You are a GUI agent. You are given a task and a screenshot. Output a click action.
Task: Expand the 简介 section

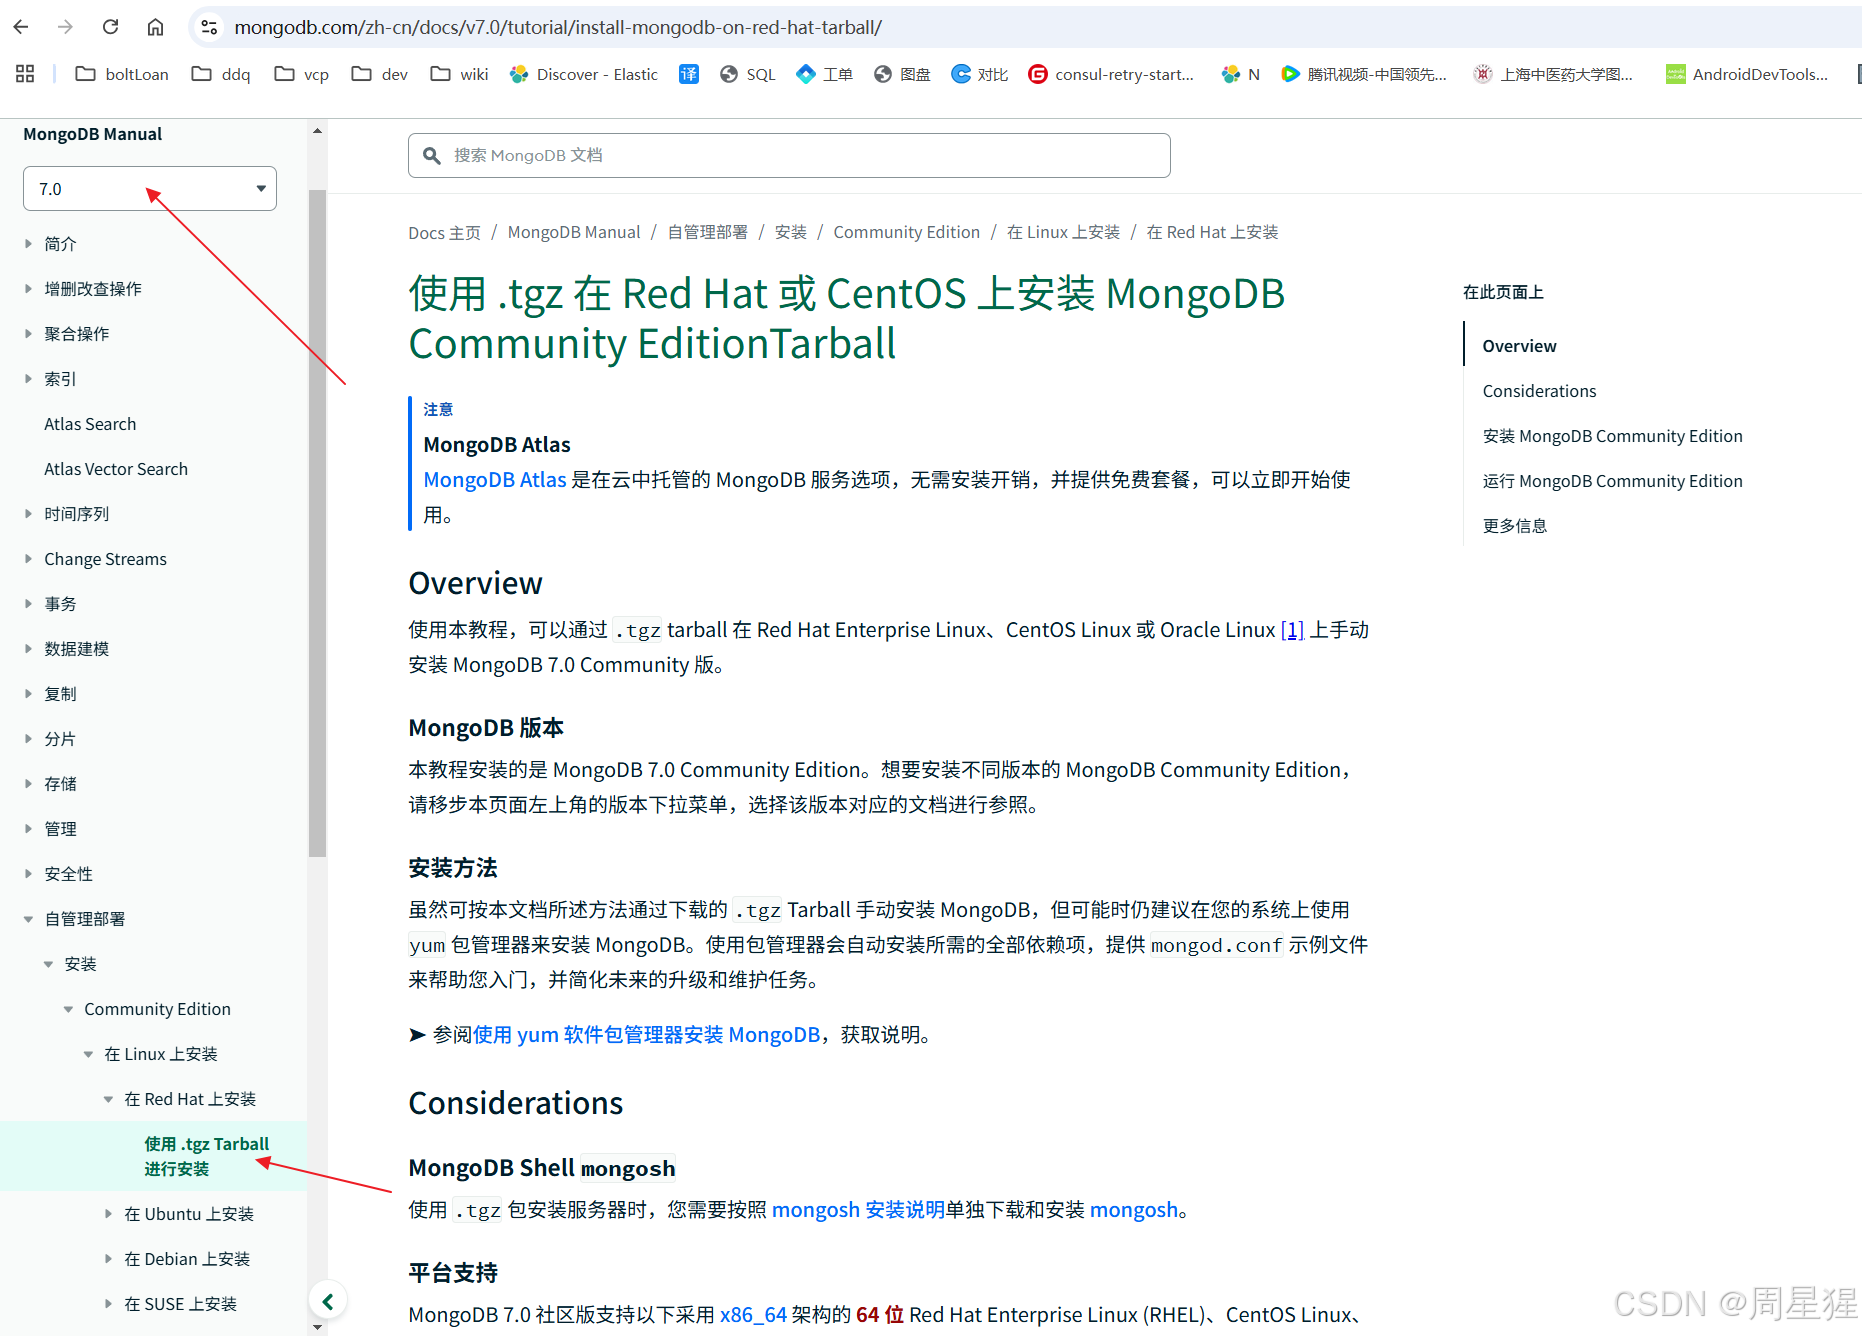29,243
